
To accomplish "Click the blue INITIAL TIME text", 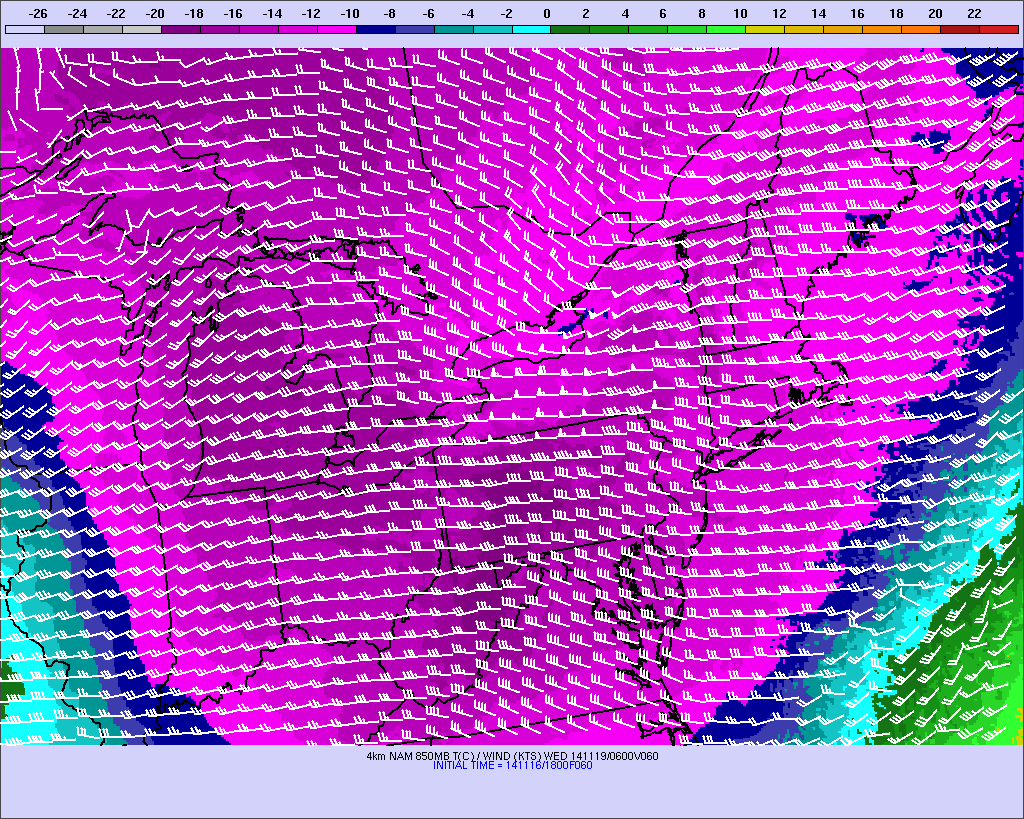I will 512,765.
